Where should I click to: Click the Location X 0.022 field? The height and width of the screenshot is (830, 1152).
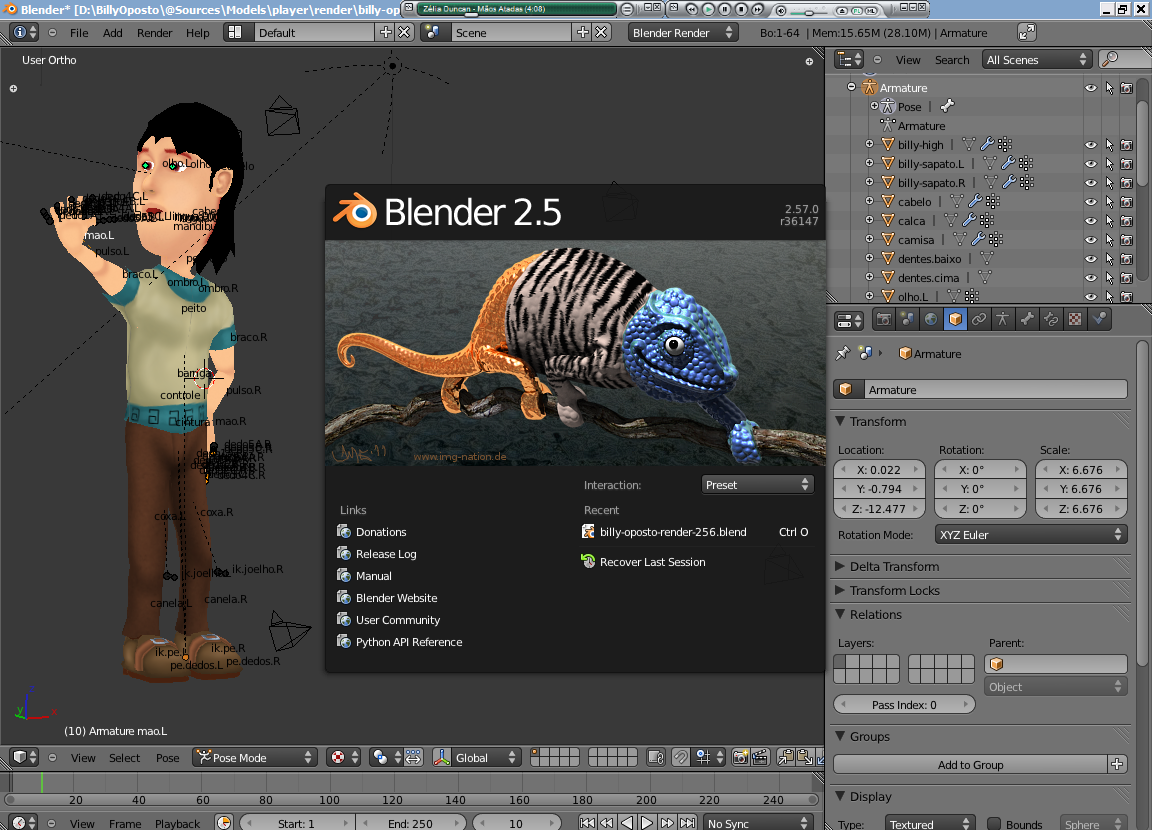(x=879, y=469)
